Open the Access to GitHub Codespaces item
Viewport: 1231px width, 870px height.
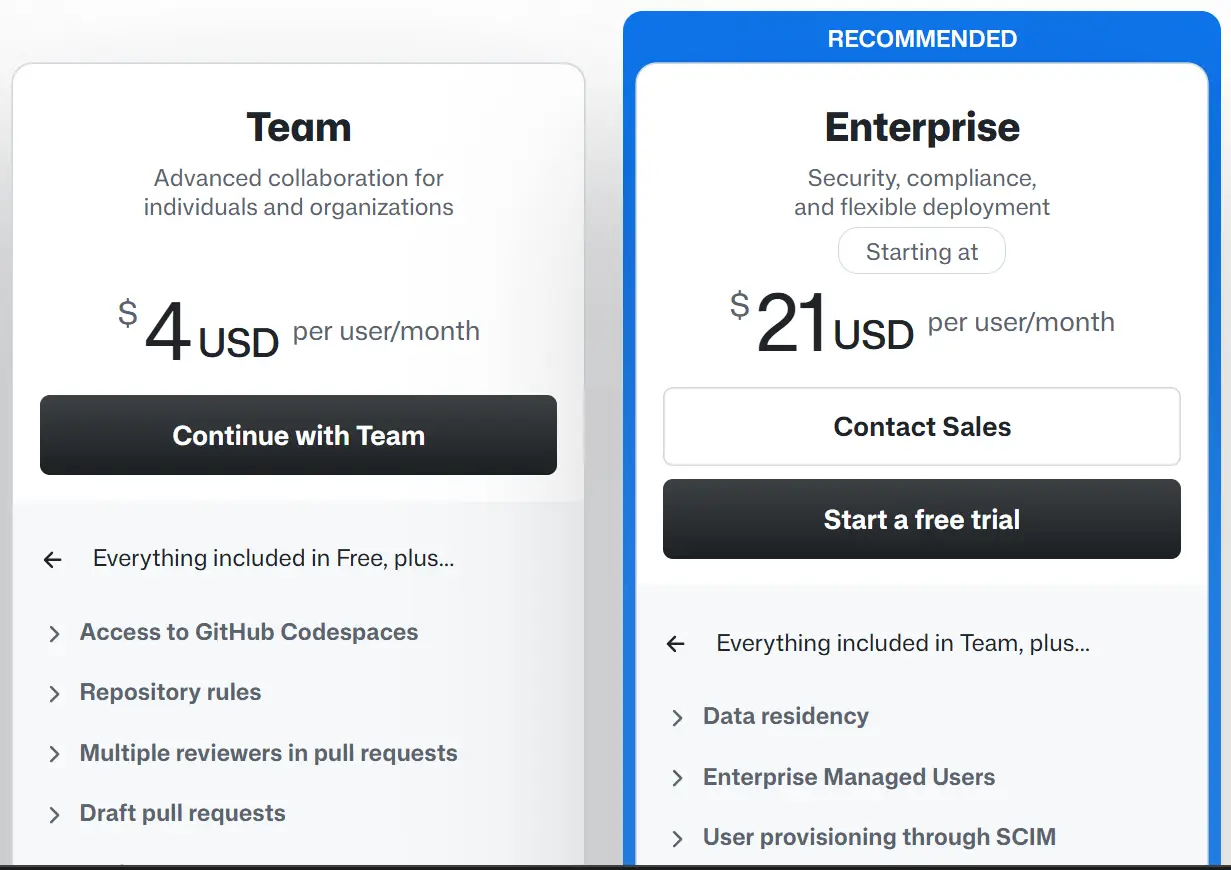(249, 632)
